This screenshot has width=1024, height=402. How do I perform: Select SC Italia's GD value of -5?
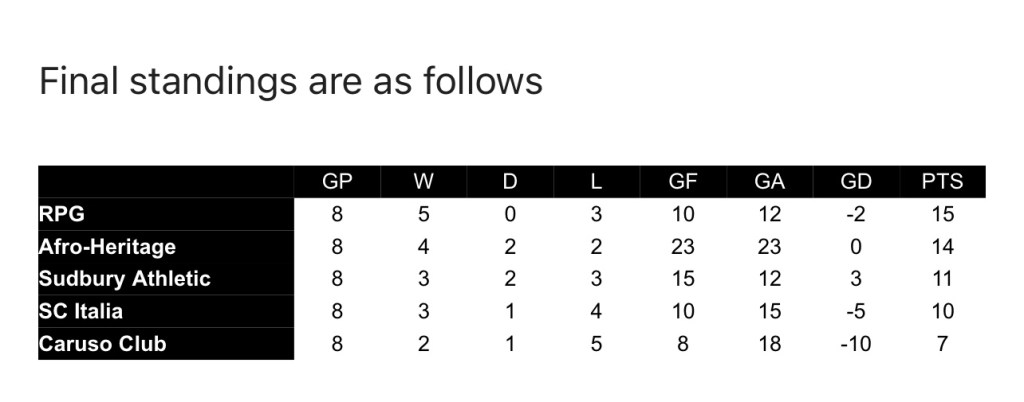(x=856, y=312)
